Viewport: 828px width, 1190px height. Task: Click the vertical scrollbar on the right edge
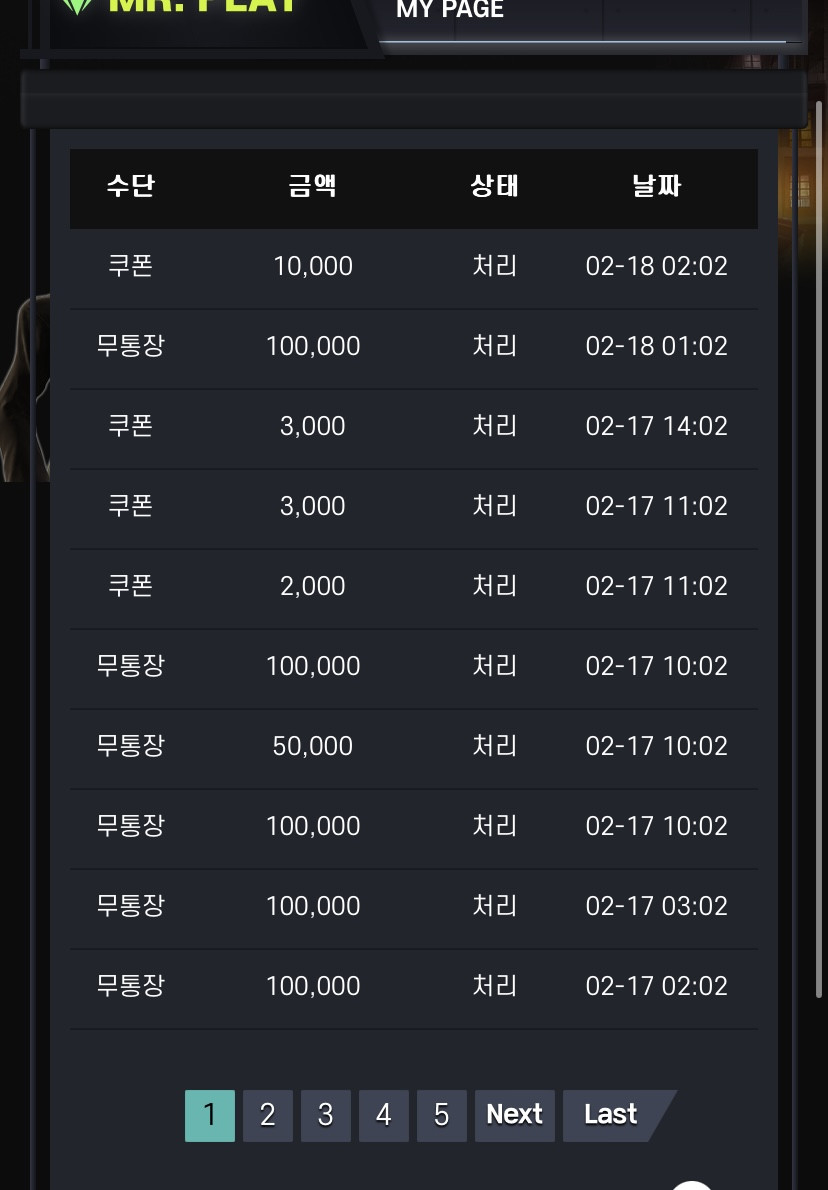click(x=819, y=548)
